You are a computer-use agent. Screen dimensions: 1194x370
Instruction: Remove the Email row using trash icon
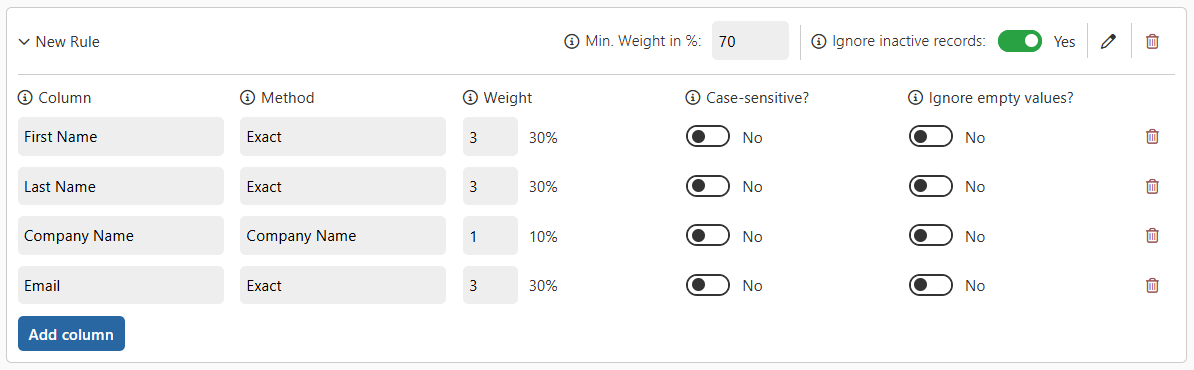(x=1152, y=285)
